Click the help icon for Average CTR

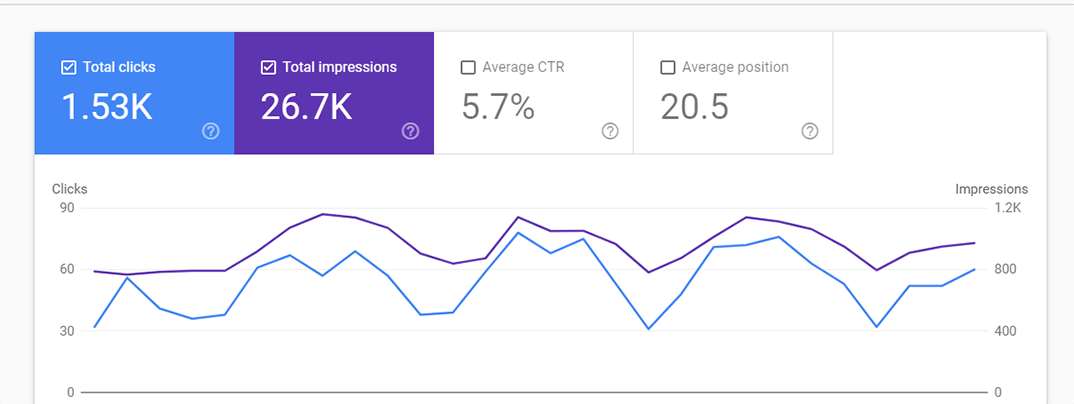[610, 131]
